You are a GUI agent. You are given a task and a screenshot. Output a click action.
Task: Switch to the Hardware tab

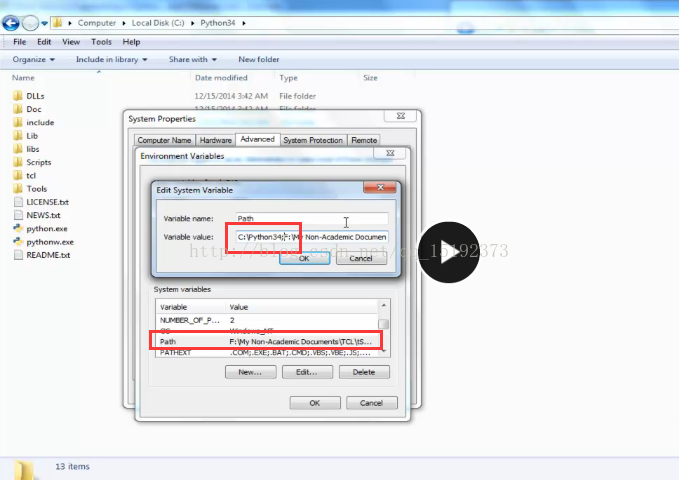215,140
